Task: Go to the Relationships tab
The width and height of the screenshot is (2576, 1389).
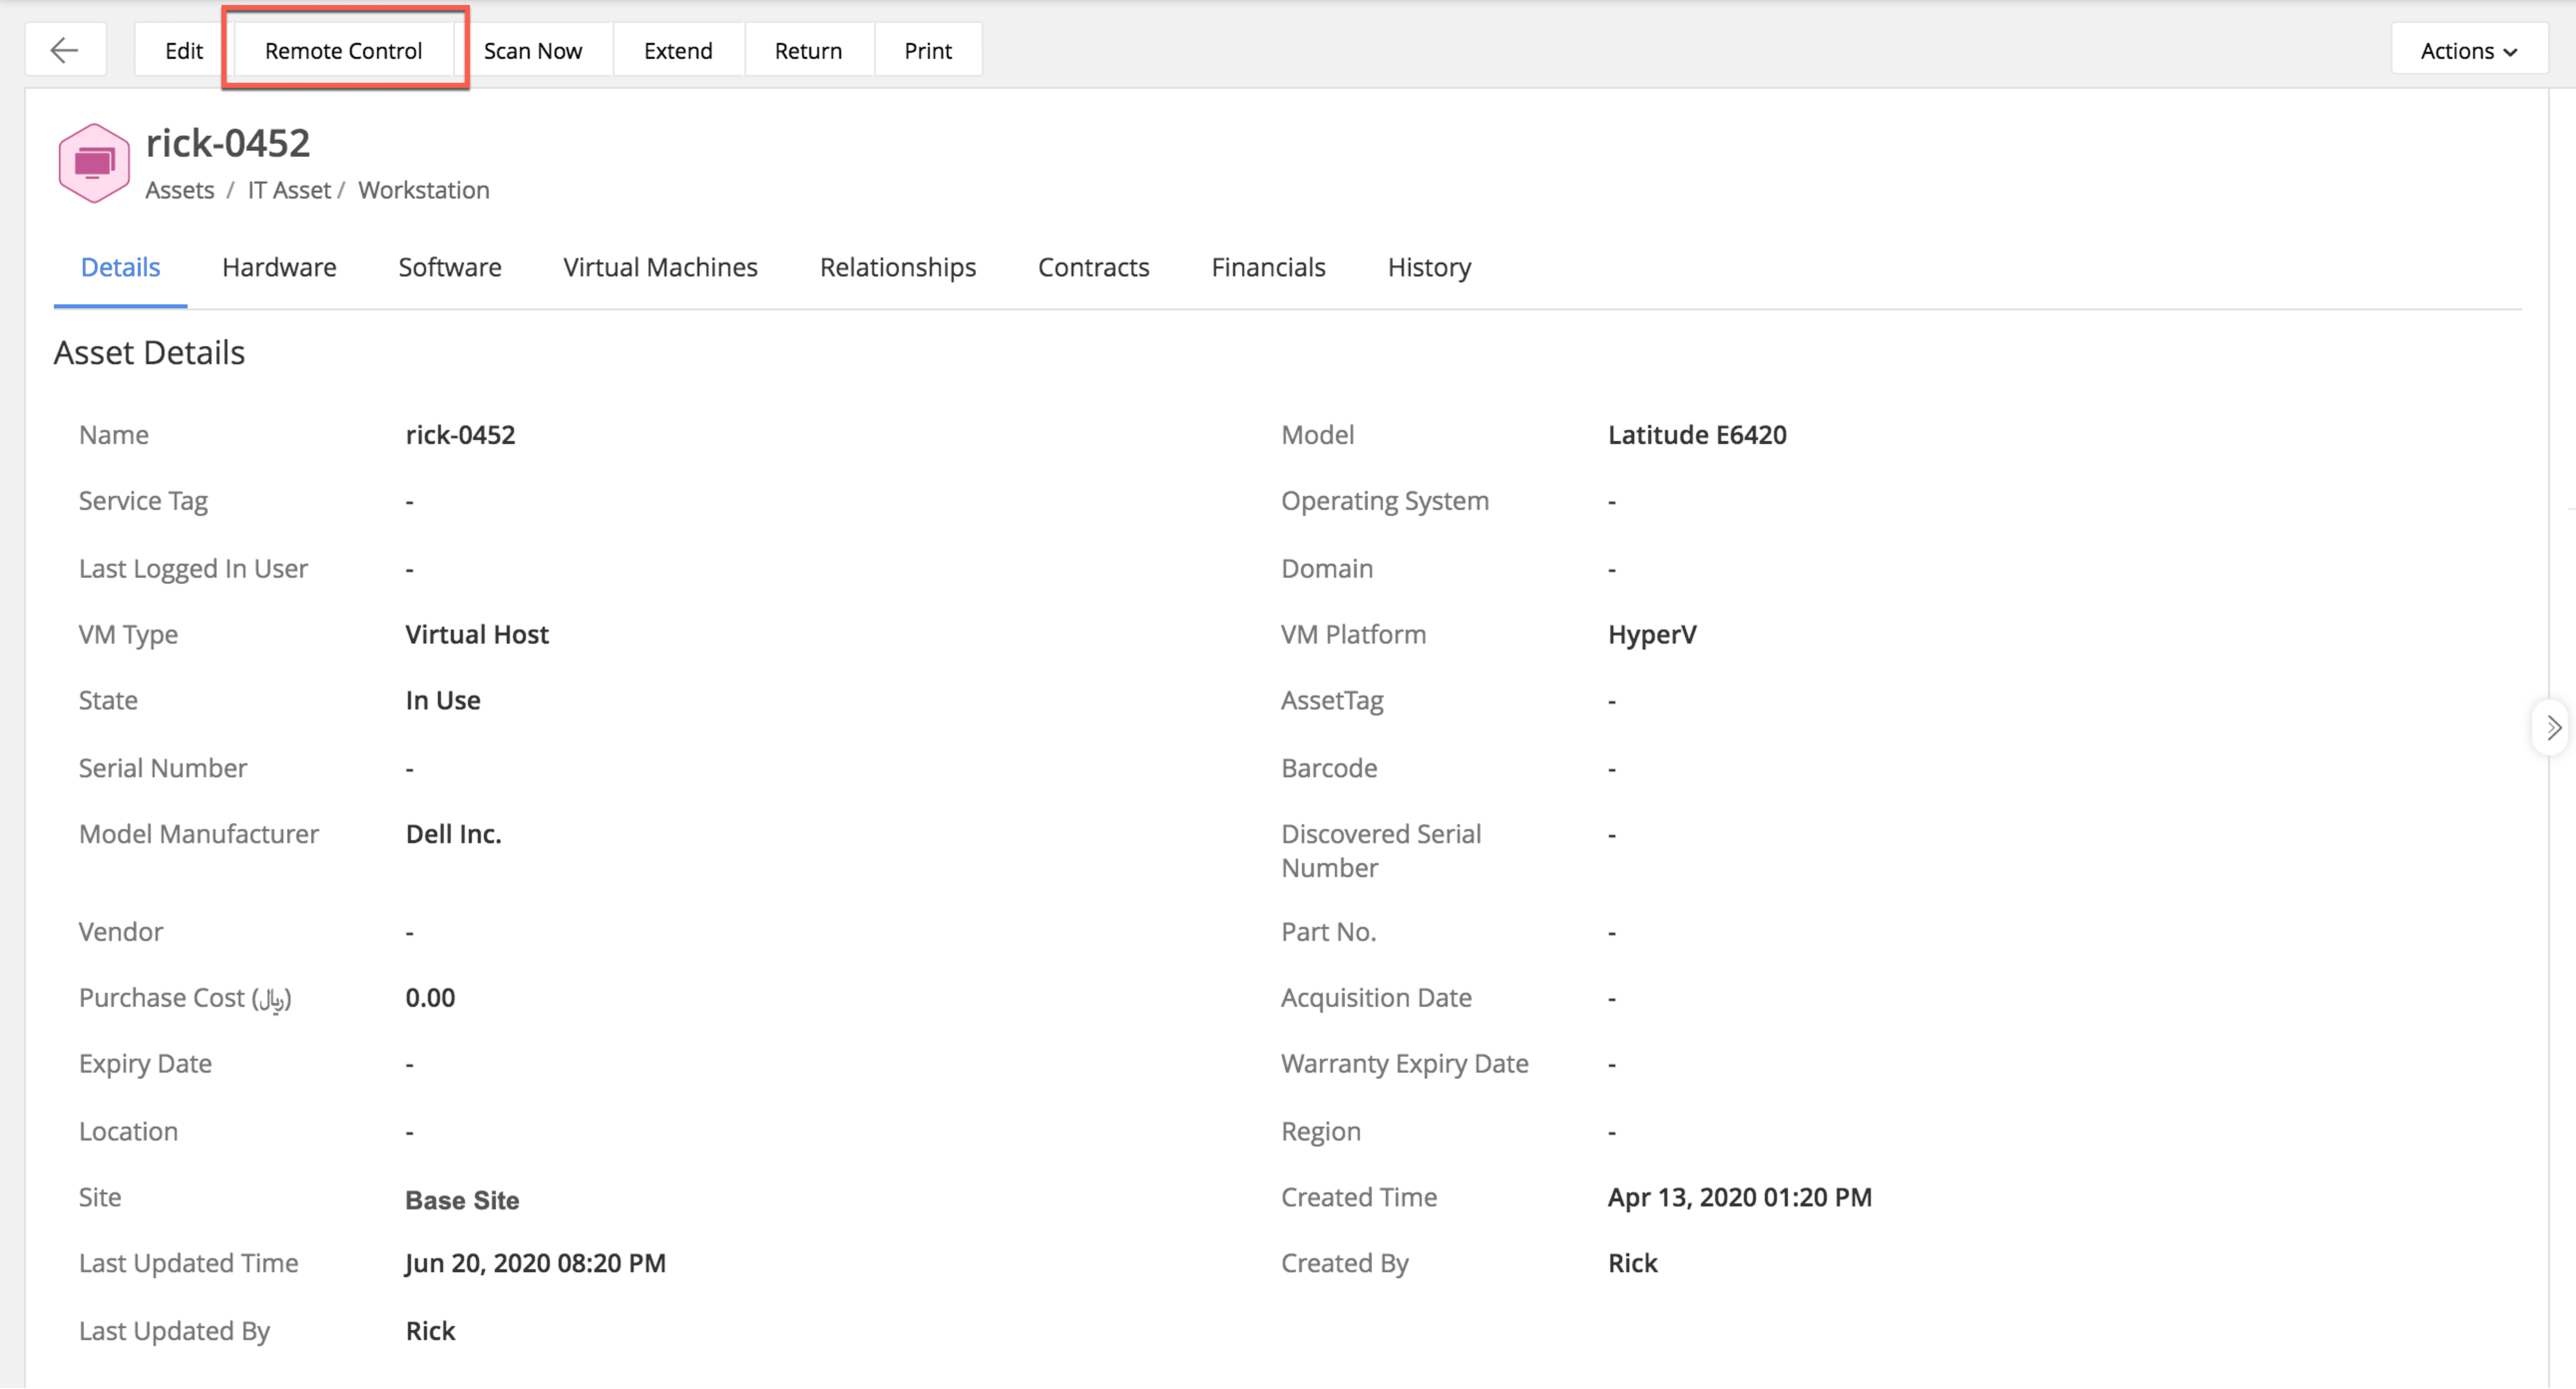Action: [897, 267]
